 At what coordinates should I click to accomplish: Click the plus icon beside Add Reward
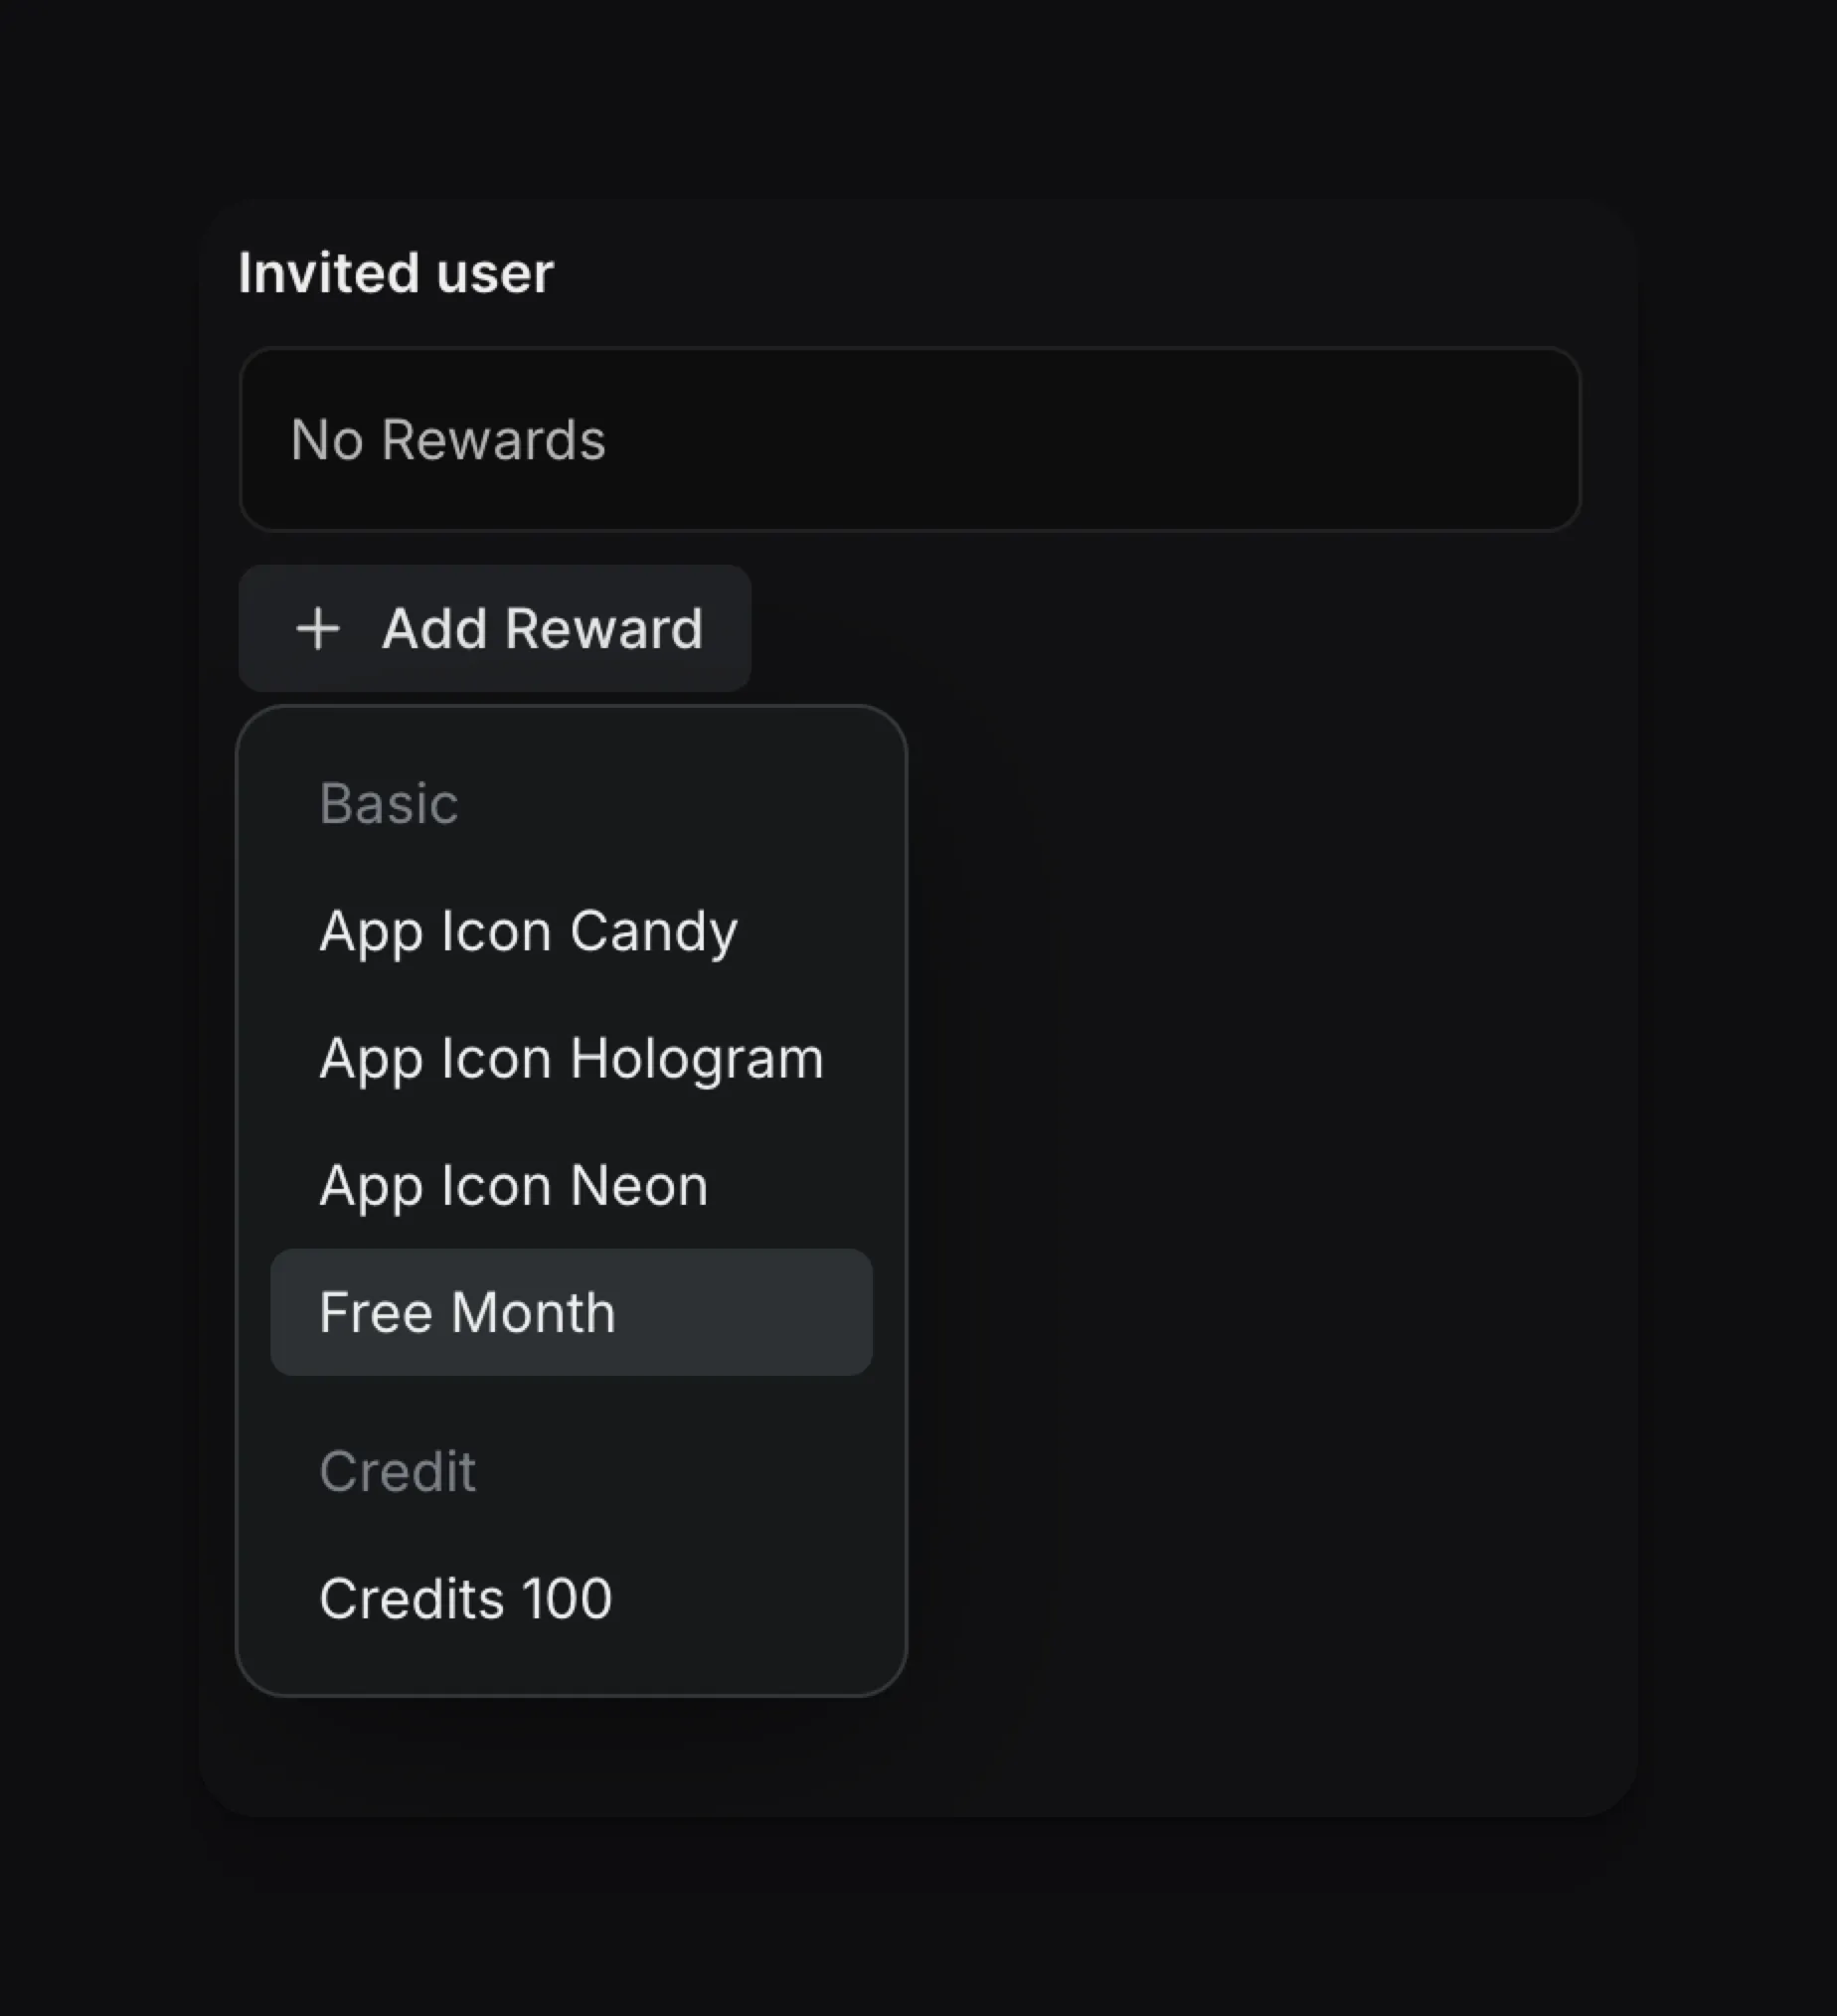316,628
